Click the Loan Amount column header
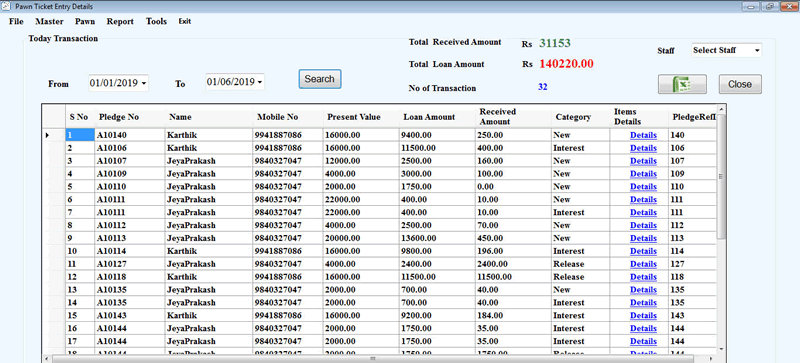800x363 pixels. pos(437,117)
